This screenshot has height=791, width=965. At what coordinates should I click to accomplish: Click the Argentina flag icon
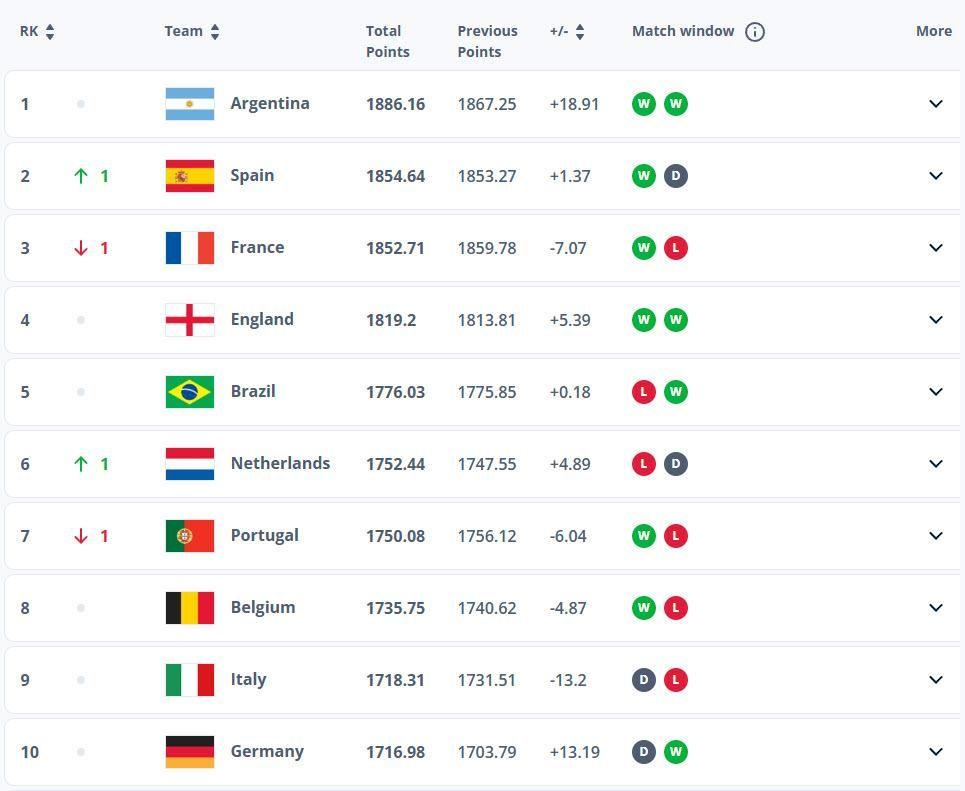[190, 104]
